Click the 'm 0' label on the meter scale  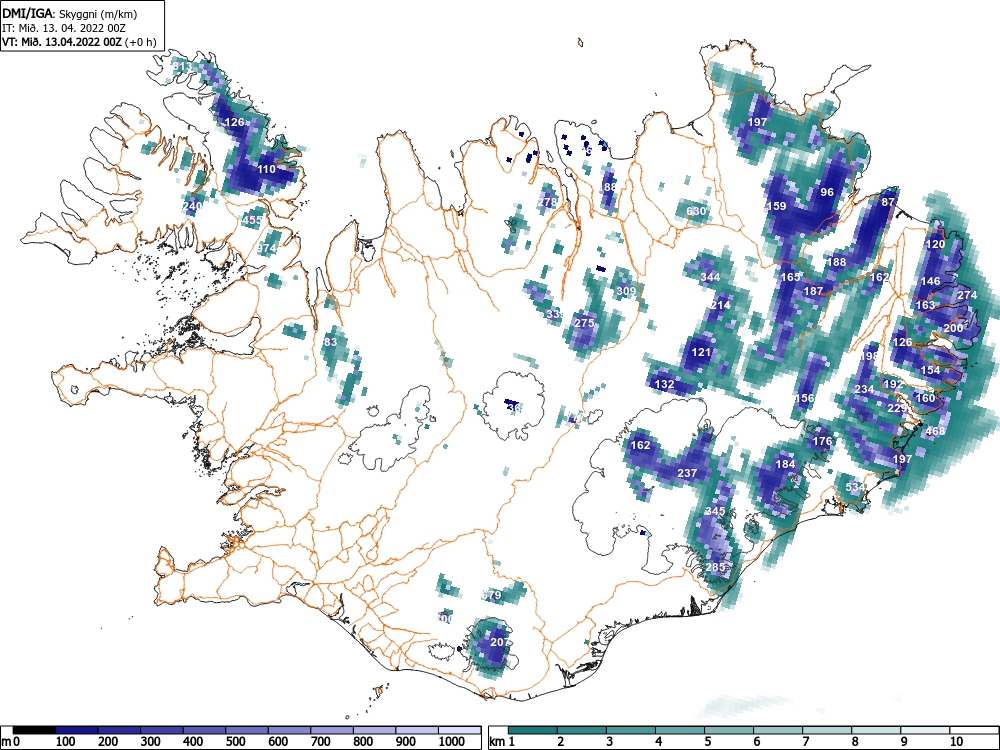pos(11,742)
